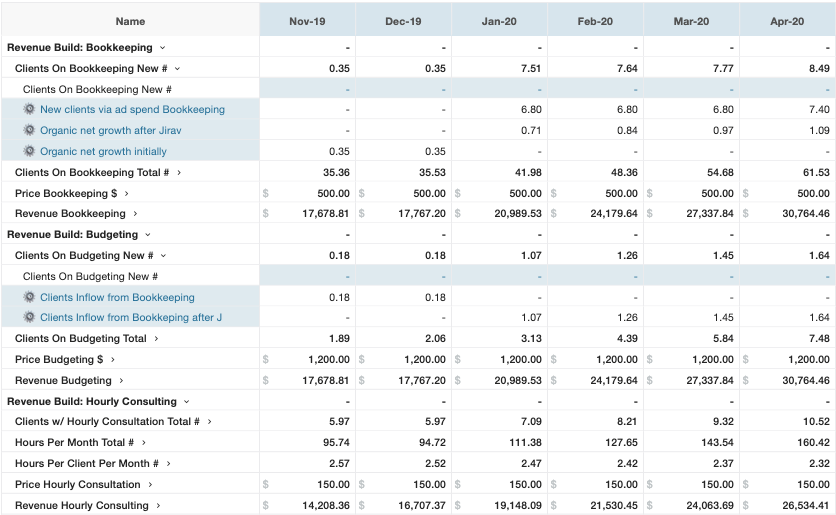Expand Hours Per Client Per Month # row

169,464
